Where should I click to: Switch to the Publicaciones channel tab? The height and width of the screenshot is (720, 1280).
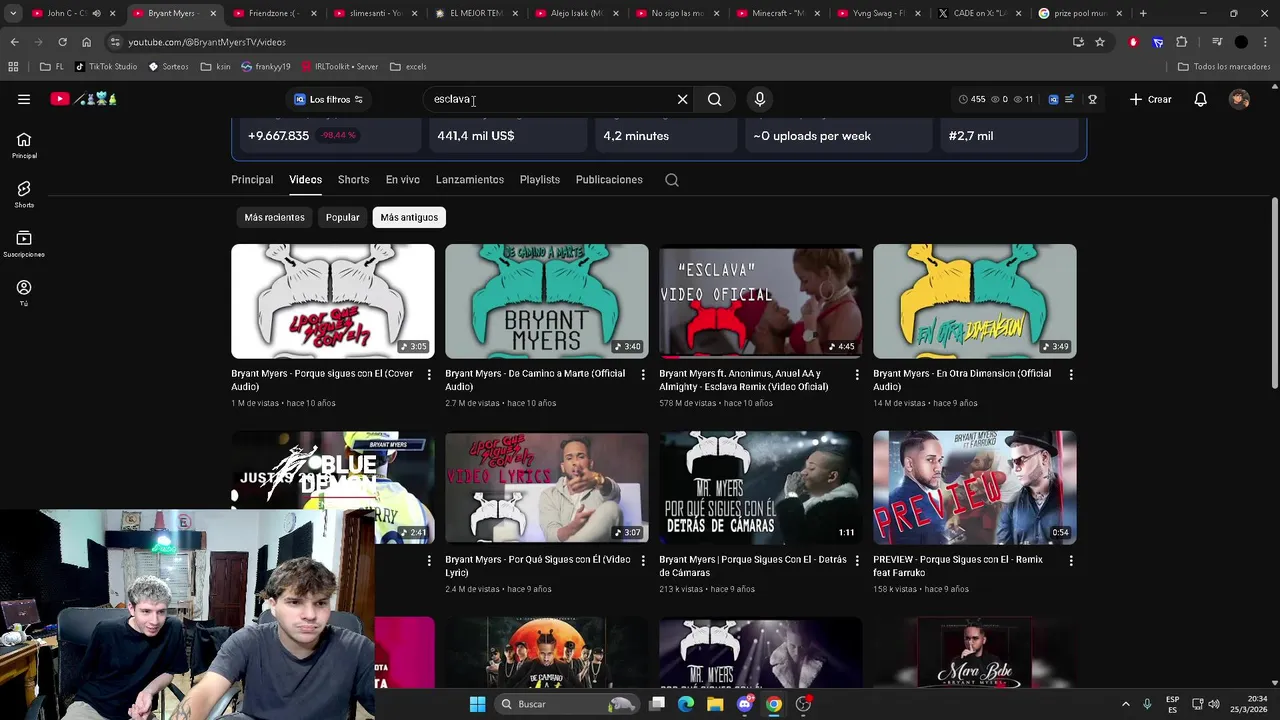click(609, 180)
